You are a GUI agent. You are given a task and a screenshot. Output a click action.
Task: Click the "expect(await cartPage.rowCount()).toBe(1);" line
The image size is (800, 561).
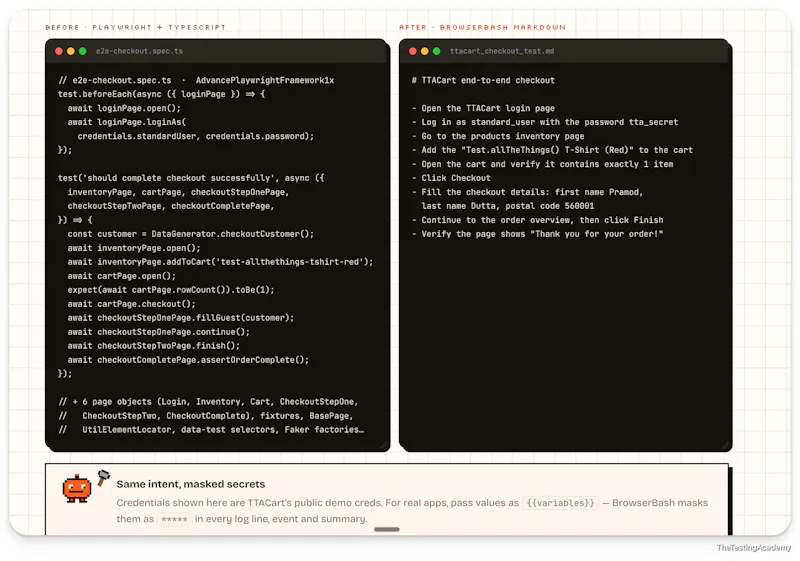coord(171,290)
